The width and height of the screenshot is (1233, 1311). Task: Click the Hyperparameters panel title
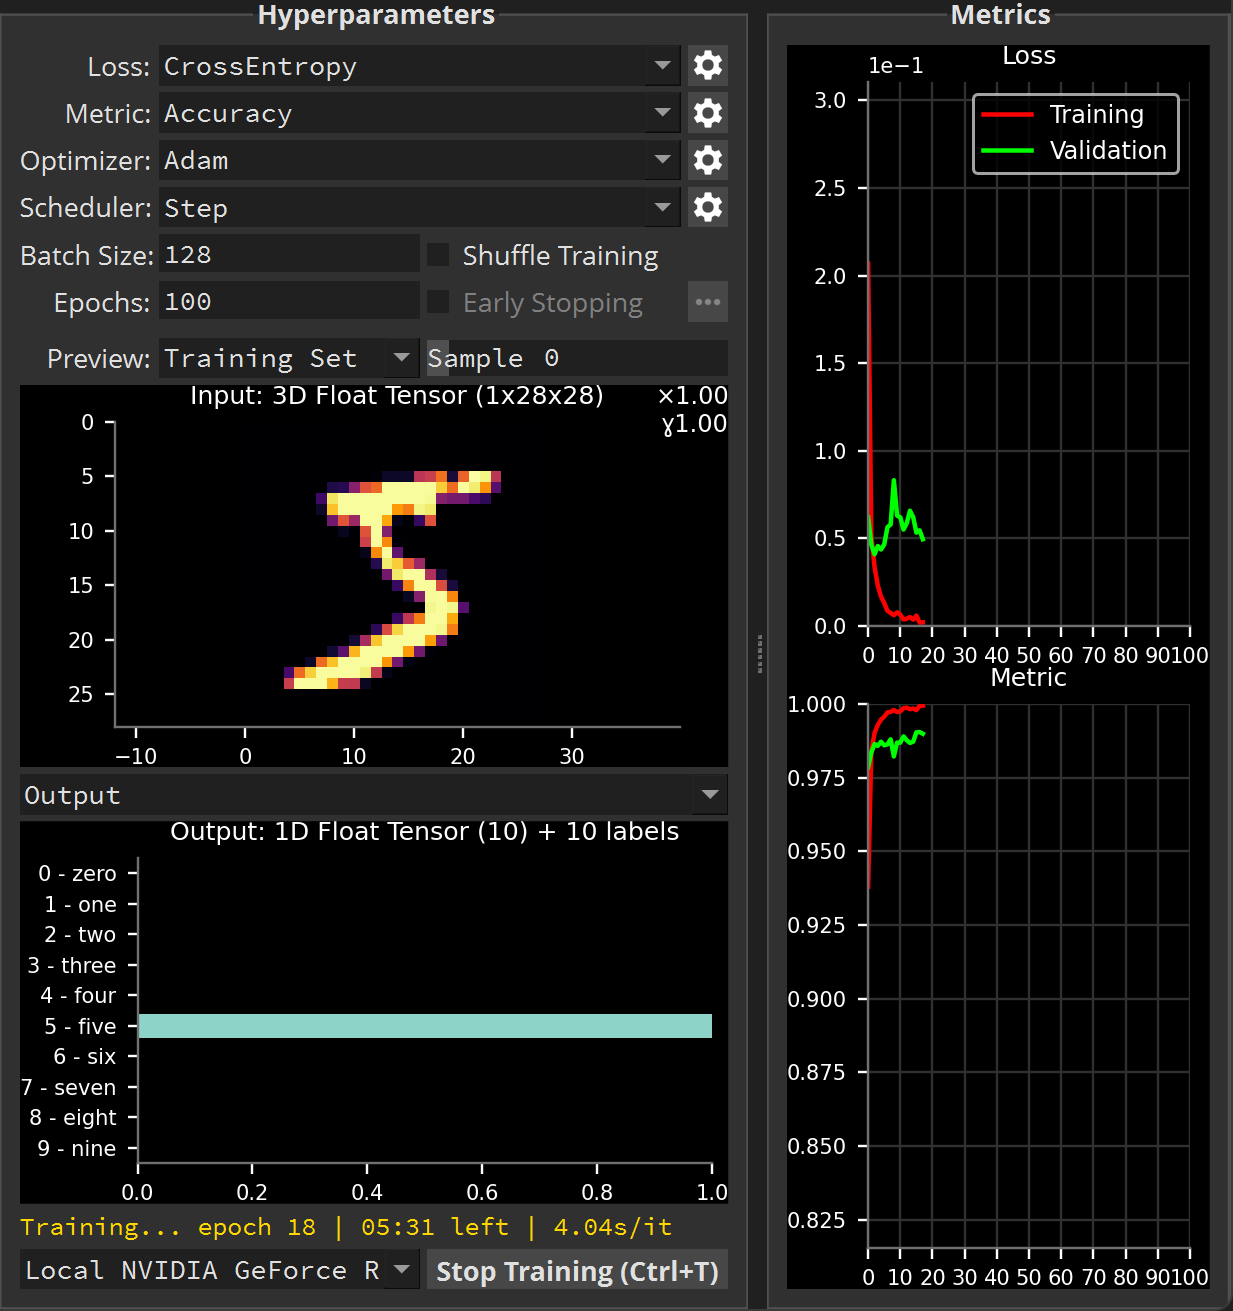(376, 14)
